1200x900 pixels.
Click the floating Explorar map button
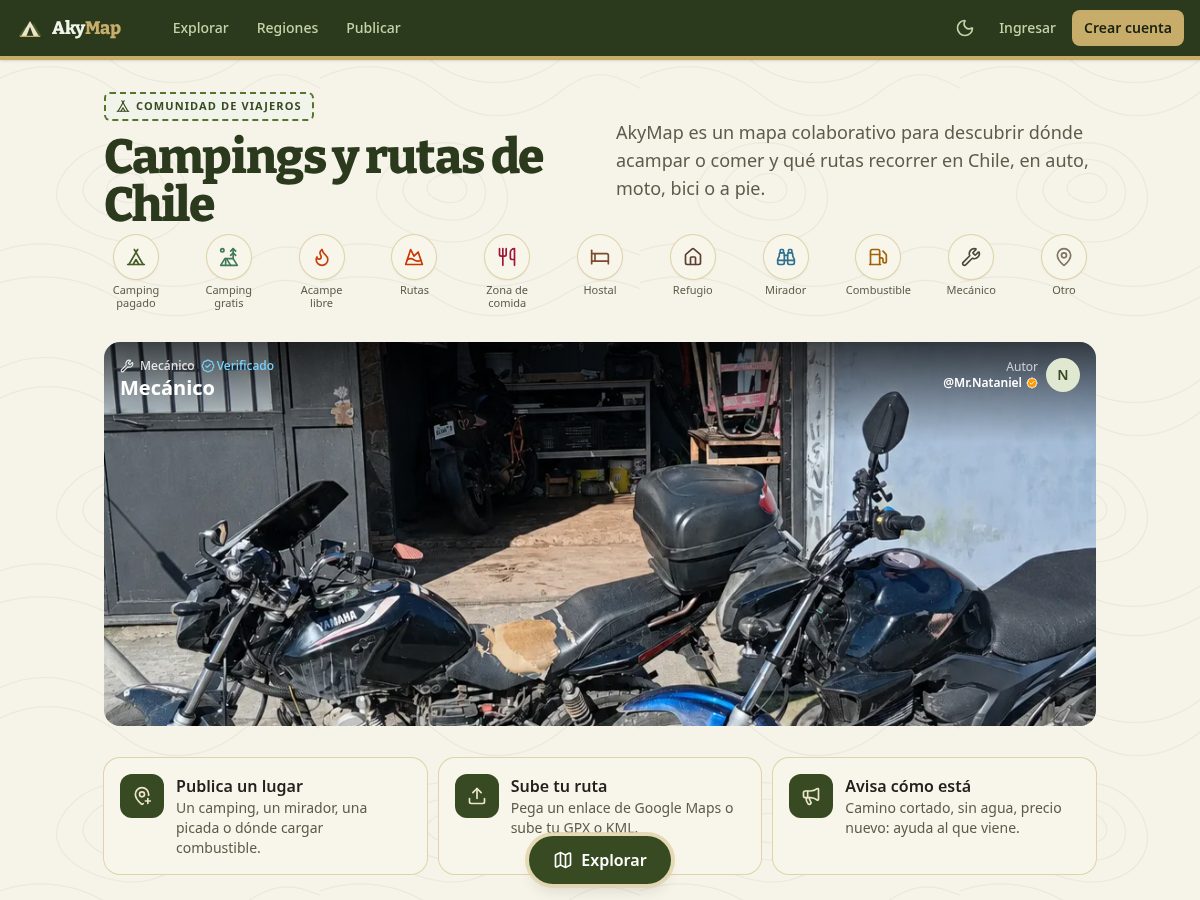[x=600, y=860]
